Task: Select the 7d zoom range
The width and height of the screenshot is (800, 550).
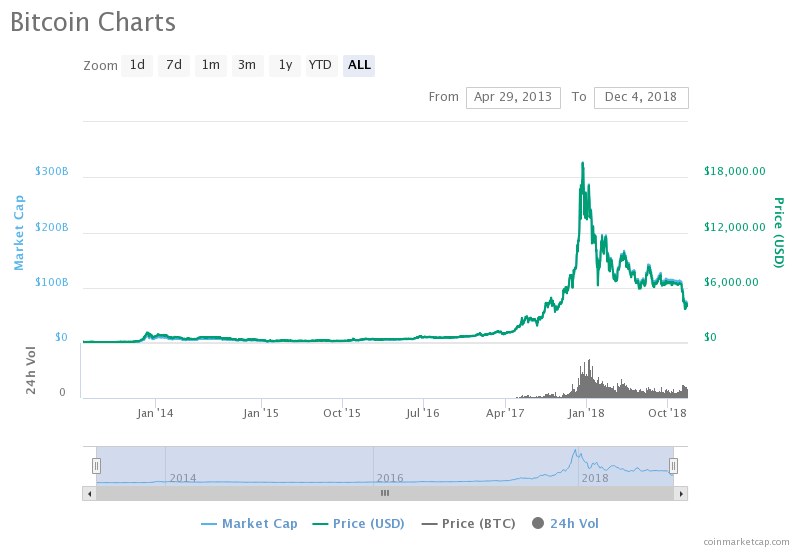Action: pyautogui.click(x=174, y=65)
